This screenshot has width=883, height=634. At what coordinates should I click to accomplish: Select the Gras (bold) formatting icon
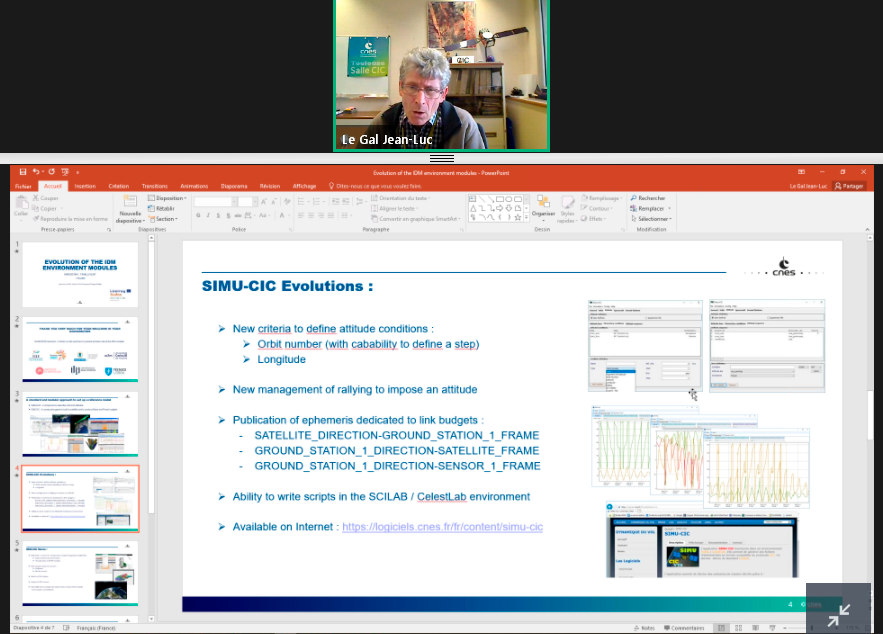point(197,214)
